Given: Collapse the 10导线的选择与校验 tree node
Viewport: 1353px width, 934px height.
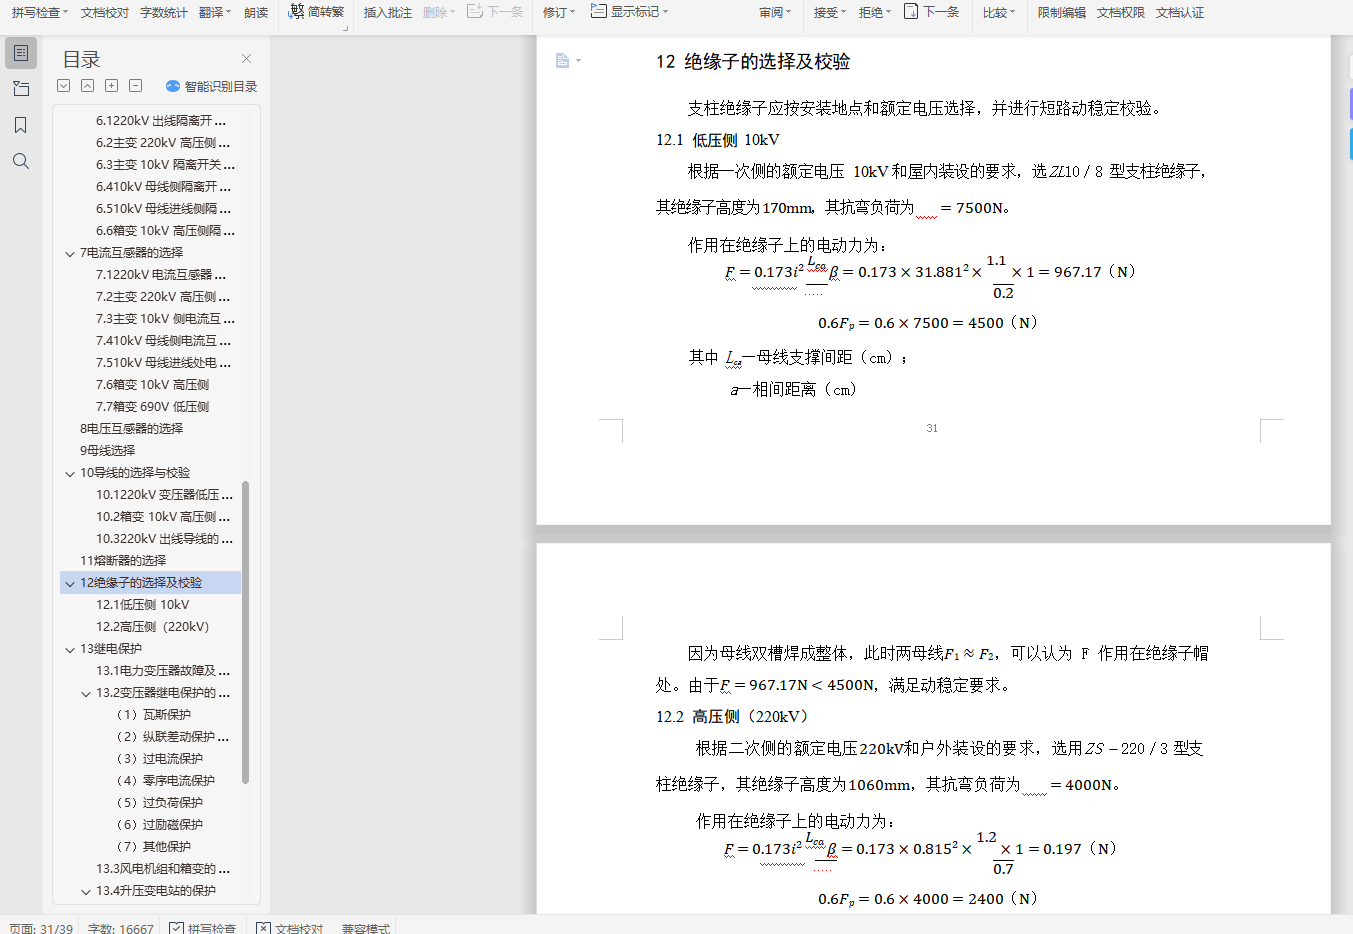Looking at the screenshot, I should [70, 473].
